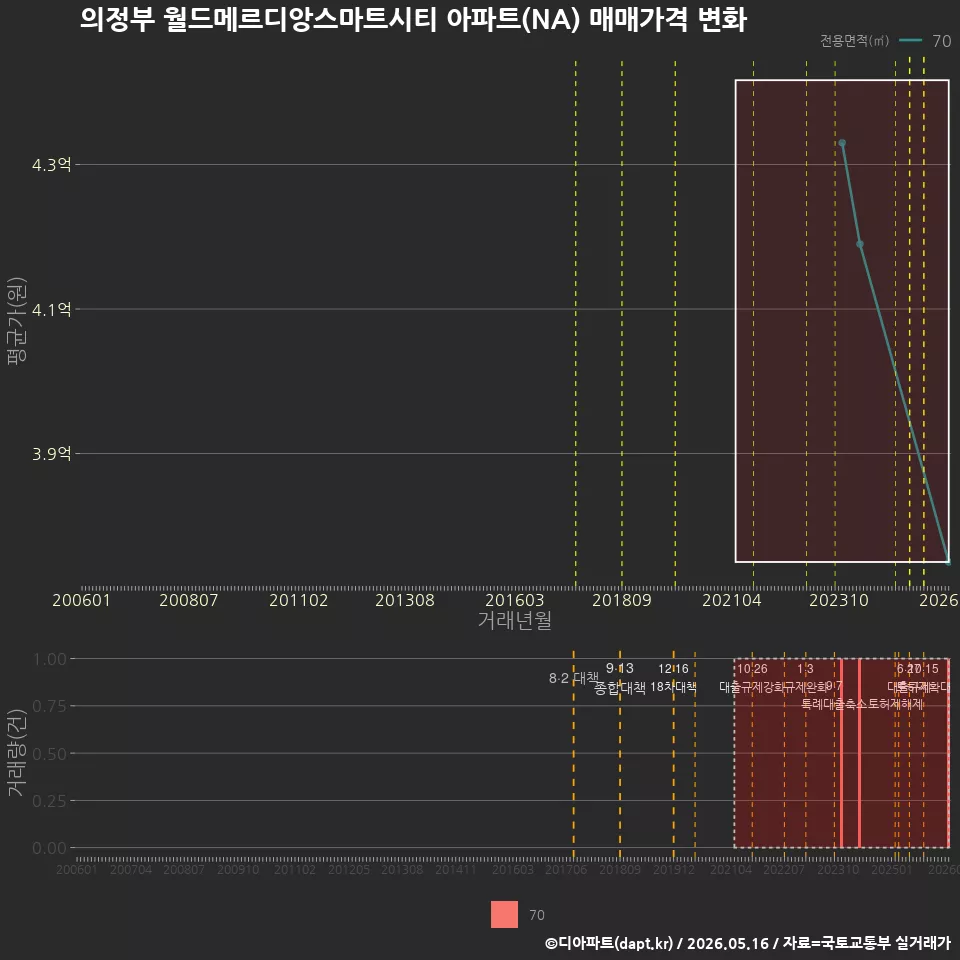
Task: Click the 4.3억 y-axis label
Action: [x=51, y=165]
